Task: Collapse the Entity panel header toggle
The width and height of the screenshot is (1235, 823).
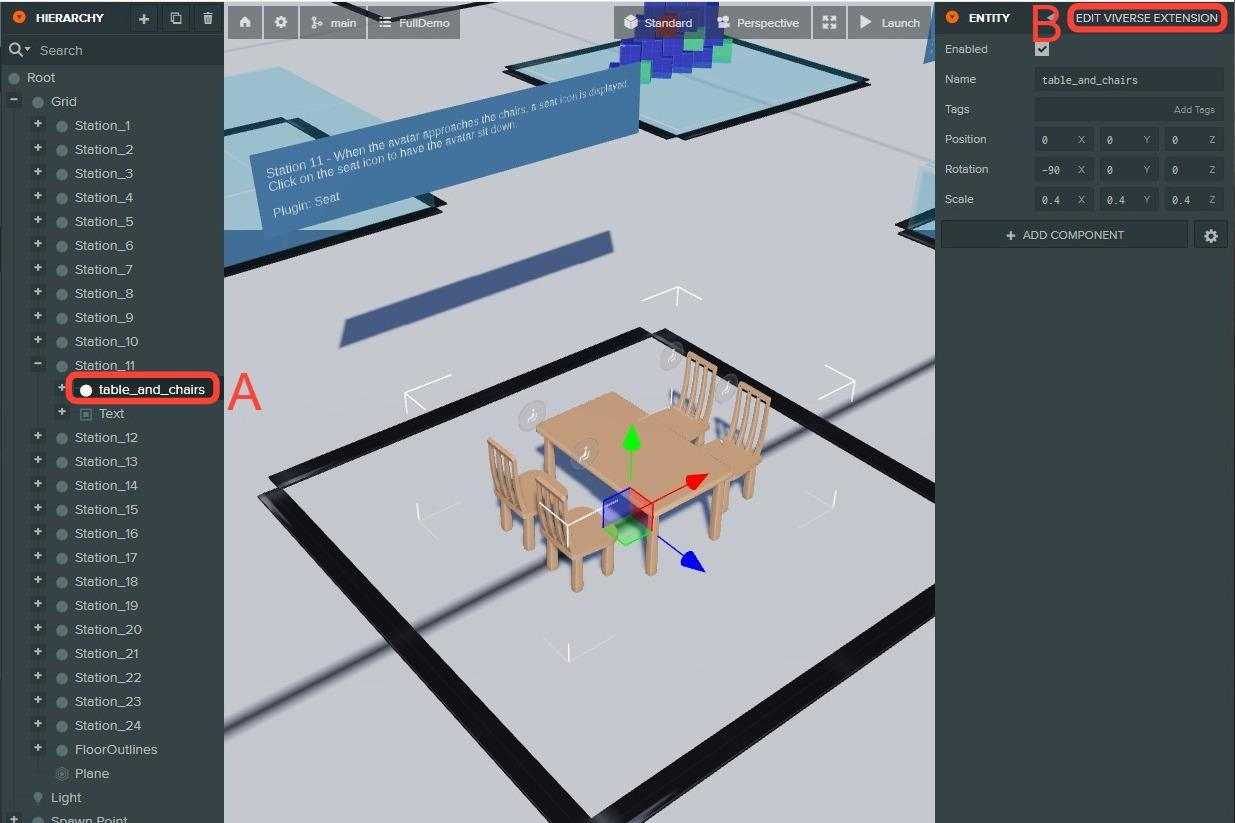Action: click(952, 18)
